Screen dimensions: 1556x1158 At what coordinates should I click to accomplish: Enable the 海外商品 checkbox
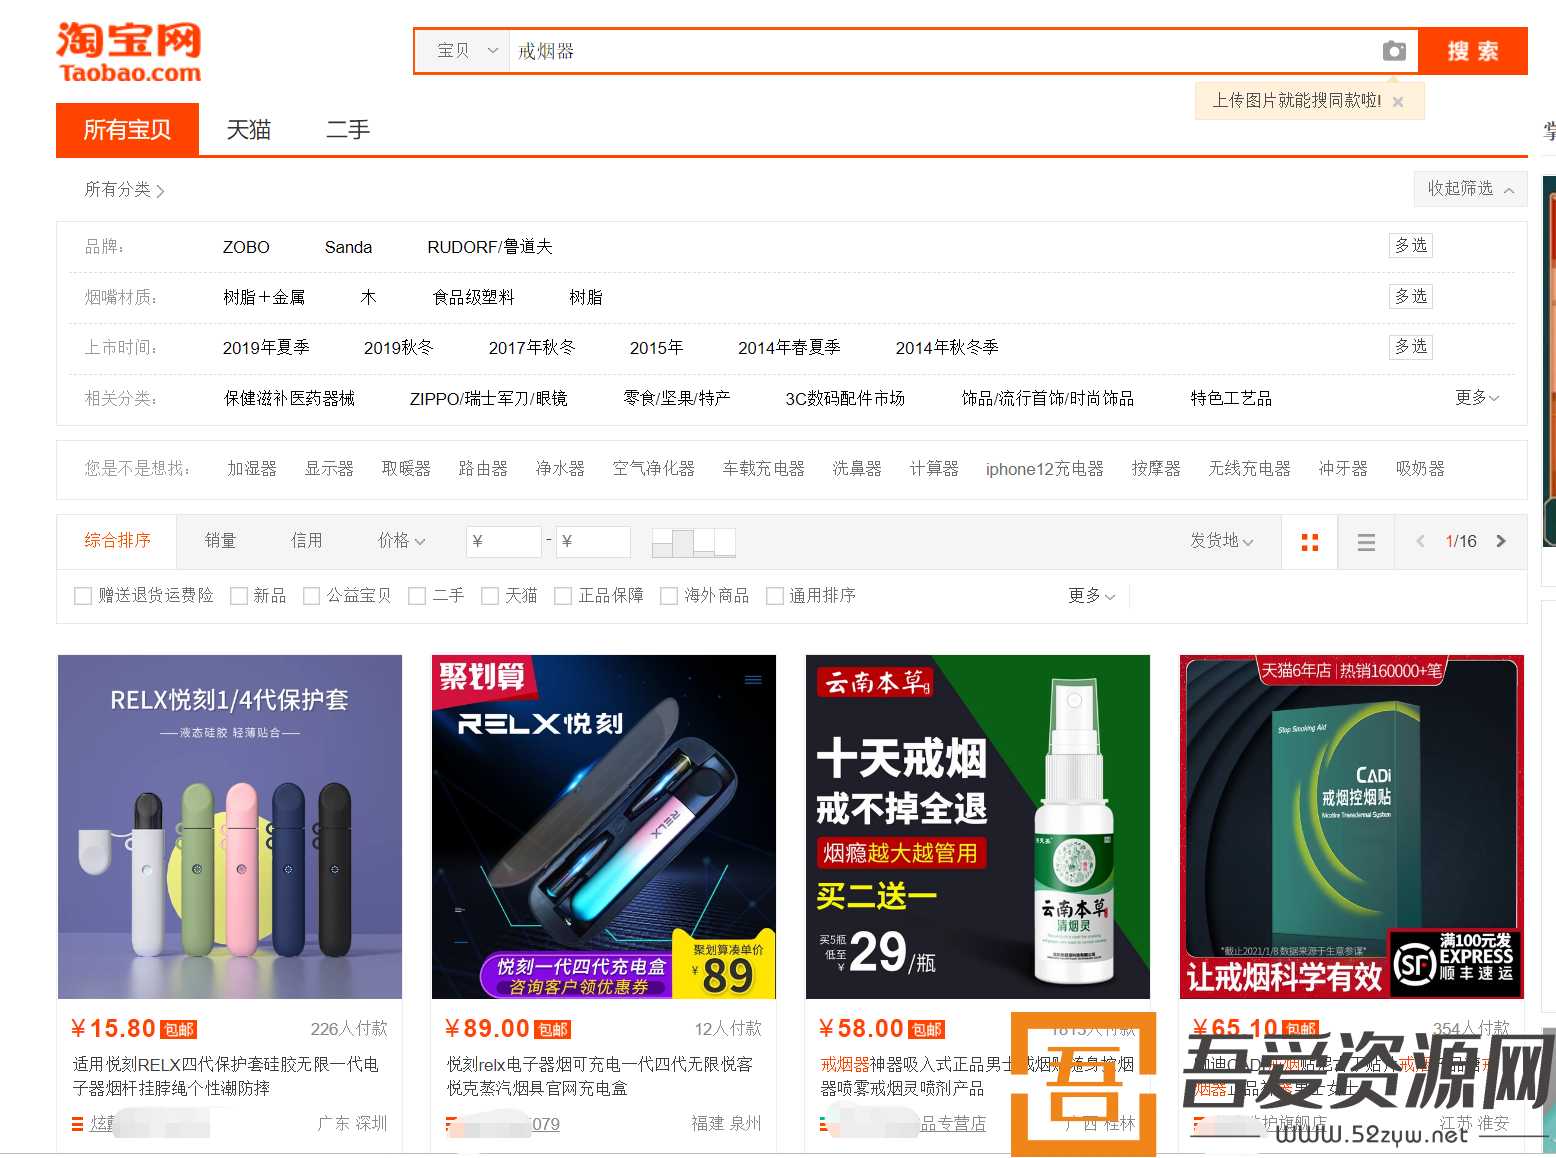(x=669, y=595)
